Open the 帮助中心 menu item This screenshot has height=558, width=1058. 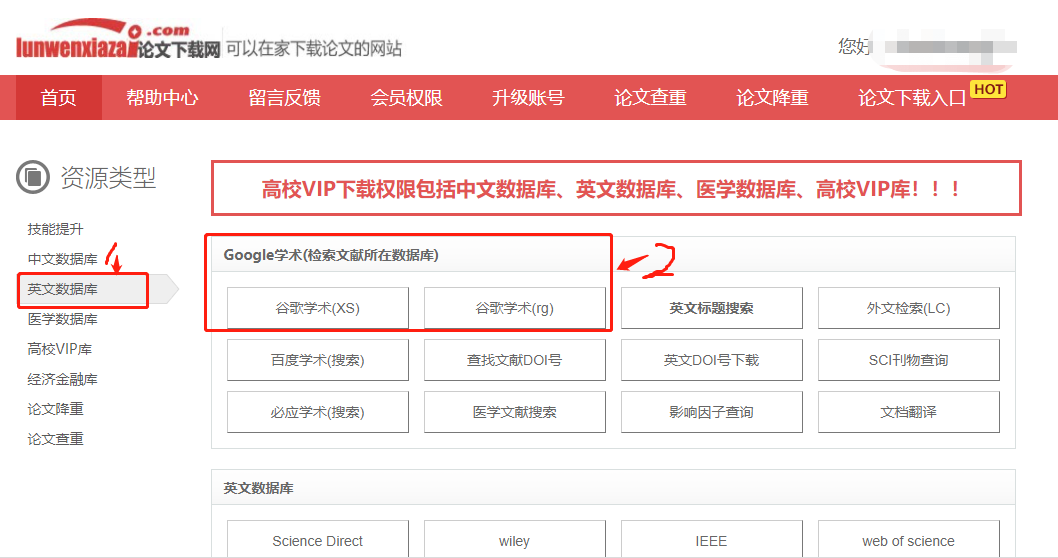tap(162, 97)
